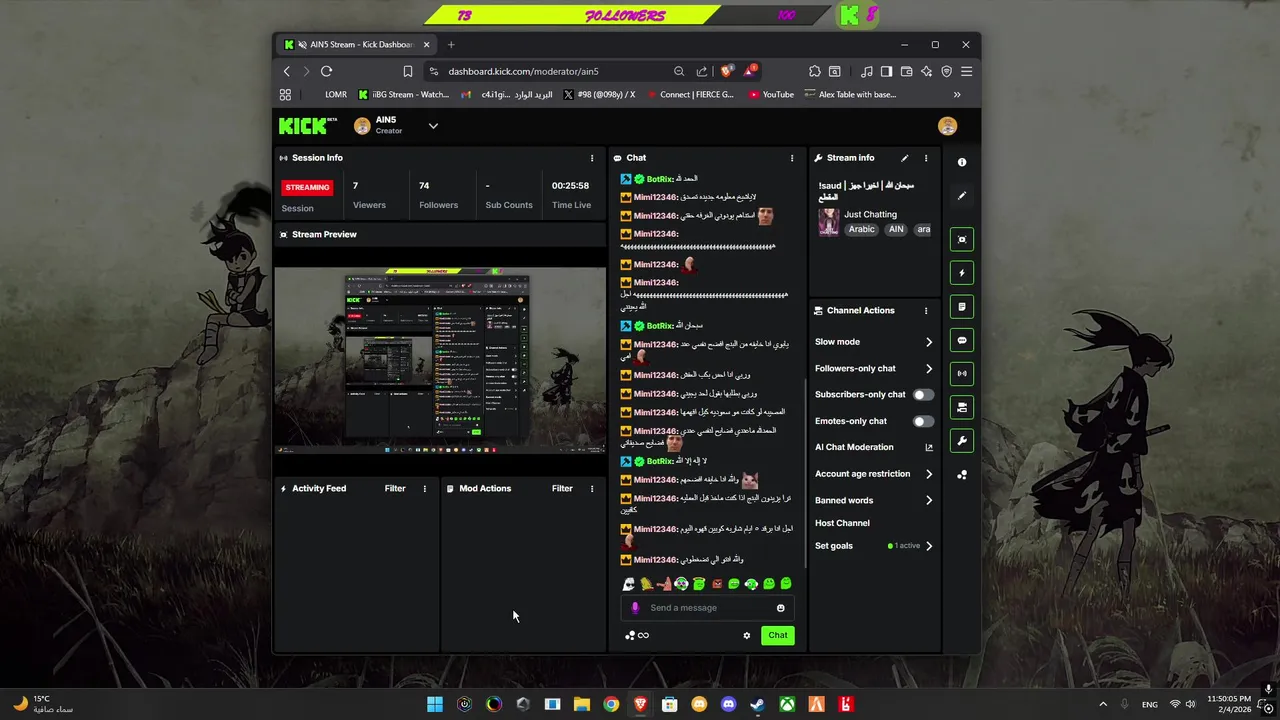Expand Slow mode options
The image size is (1280, 720).
pos(929,342)
